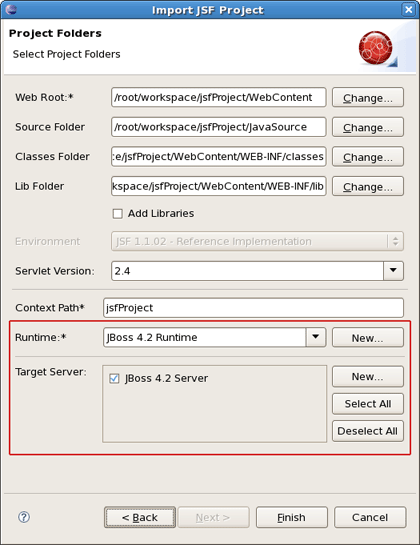Click New button next to Runtime
This screenshot has height=545, width=420.
coord(368,337)
